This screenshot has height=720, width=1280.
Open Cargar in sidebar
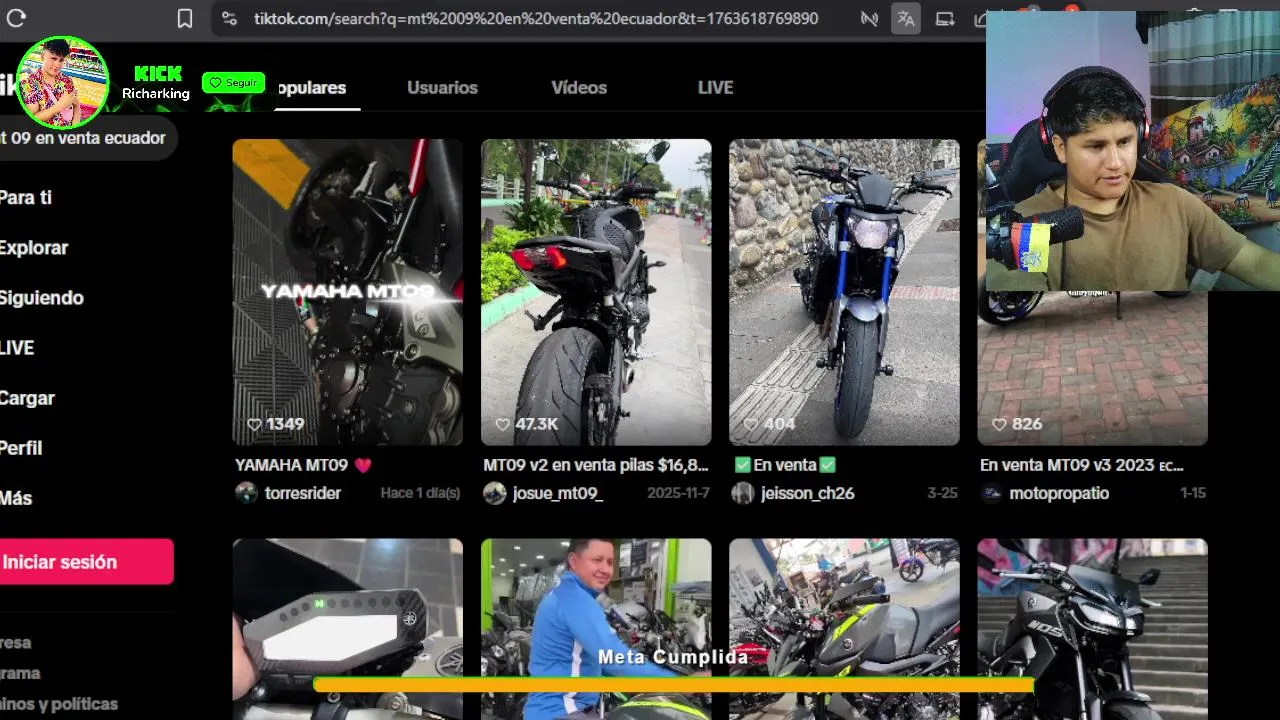28,397
